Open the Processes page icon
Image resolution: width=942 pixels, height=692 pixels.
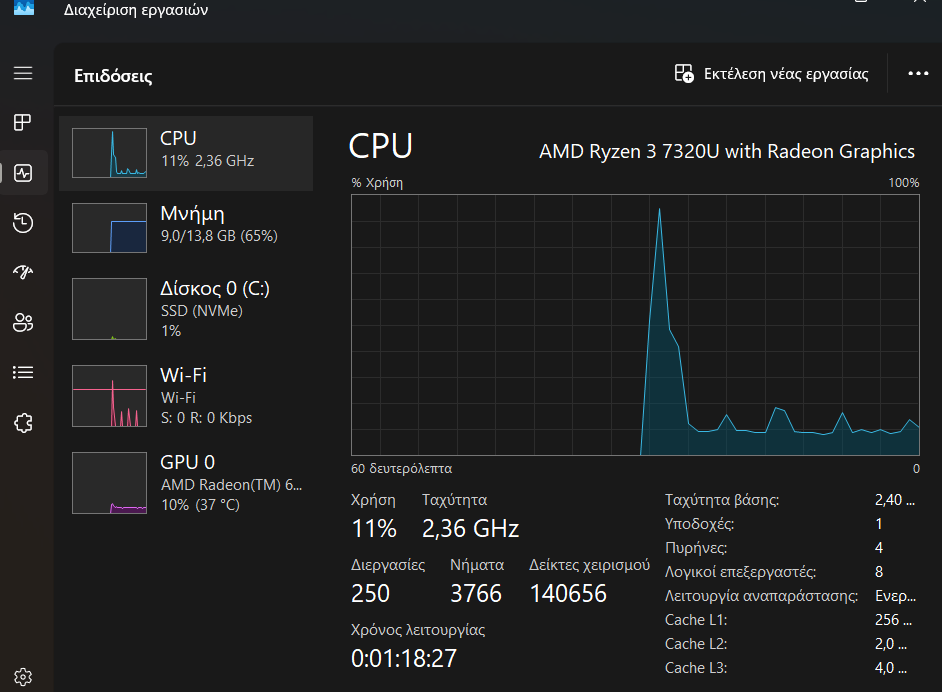(x=23, y=123)
